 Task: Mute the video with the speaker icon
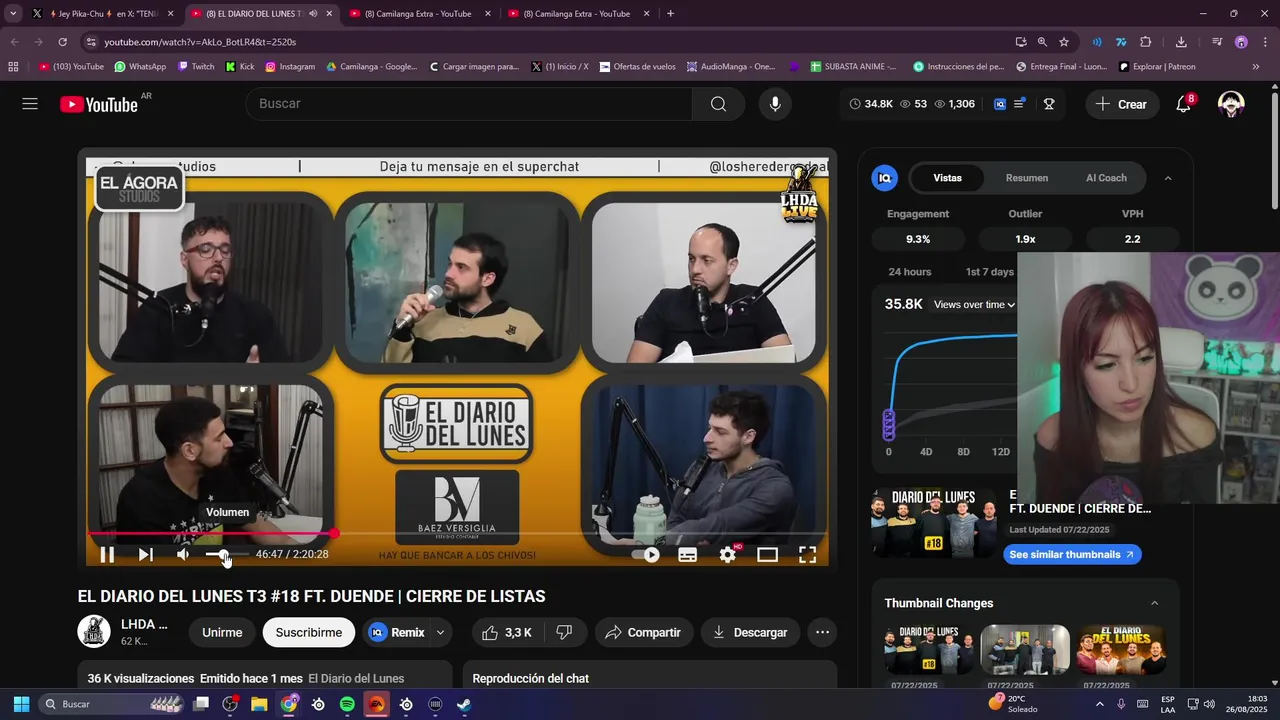[x=183, y=554]
